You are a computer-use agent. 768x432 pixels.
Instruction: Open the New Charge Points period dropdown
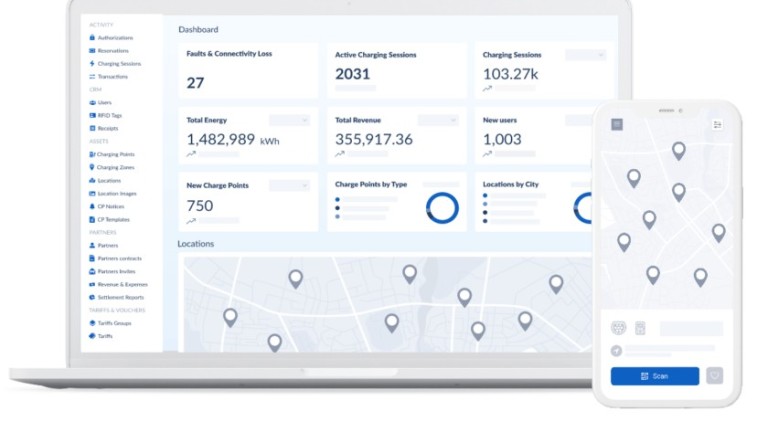(x=290, y=186)
